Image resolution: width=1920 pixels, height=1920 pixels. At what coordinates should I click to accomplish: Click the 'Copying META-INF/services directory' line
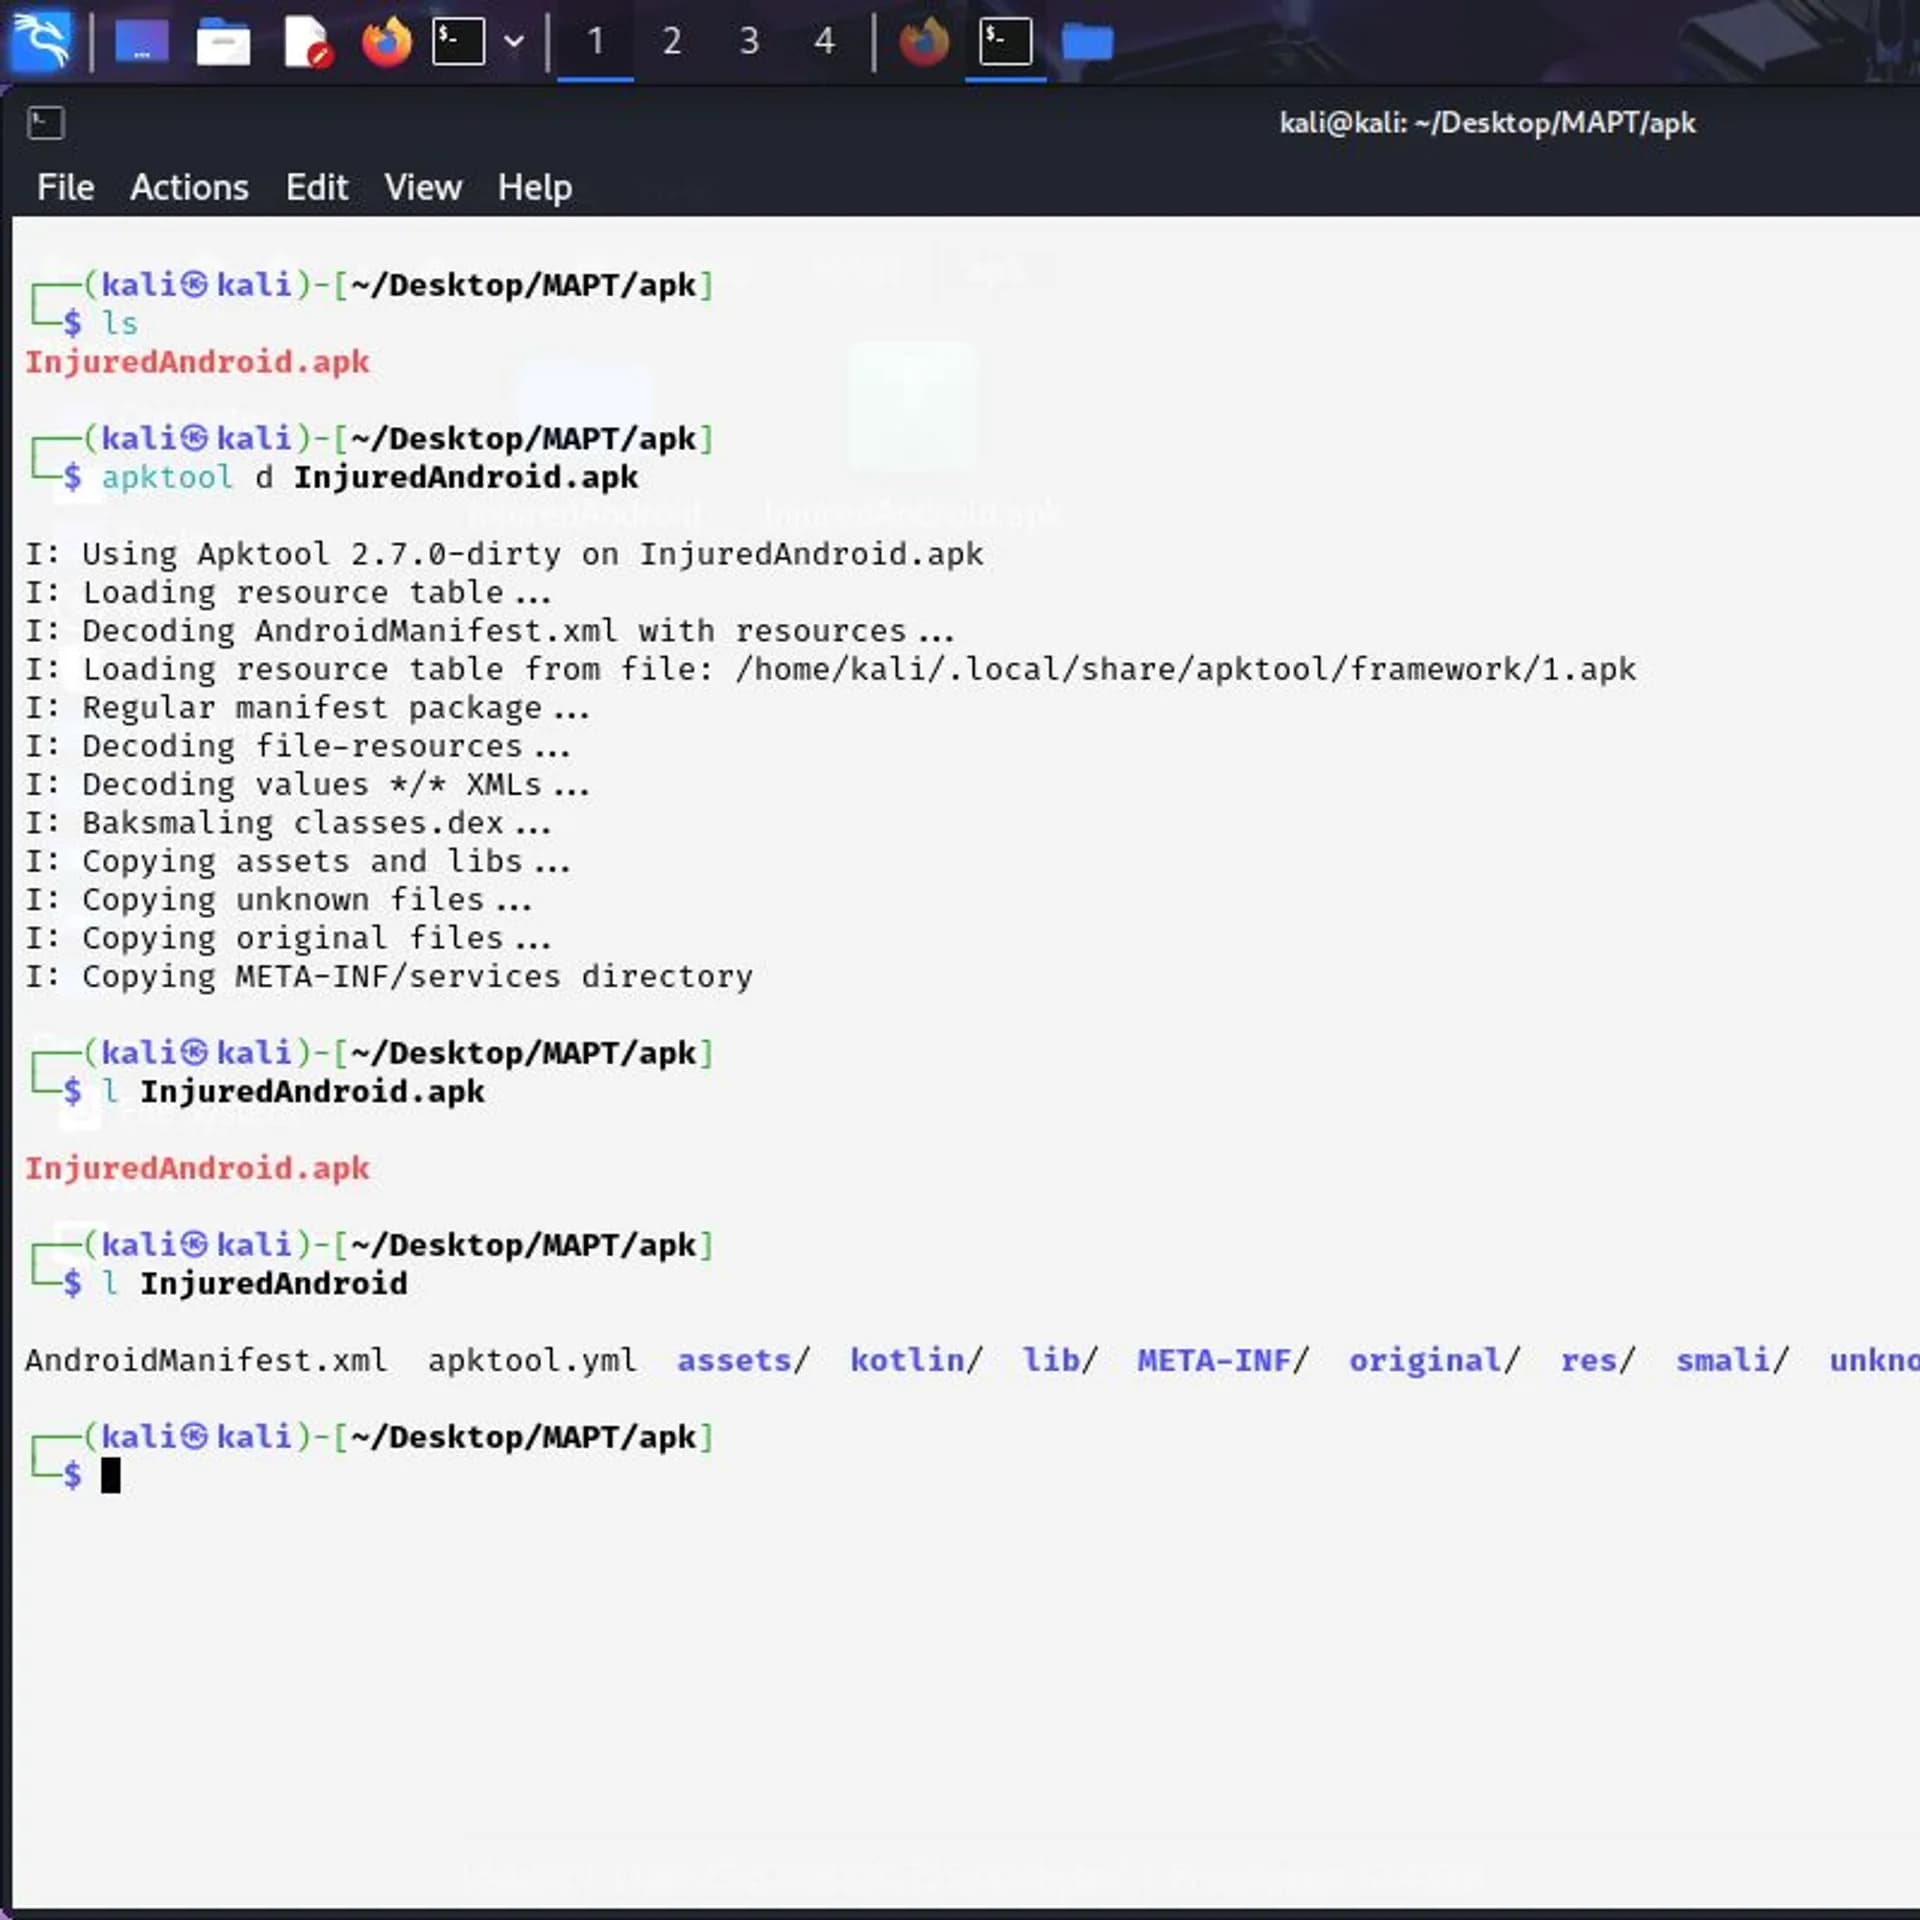389,977
